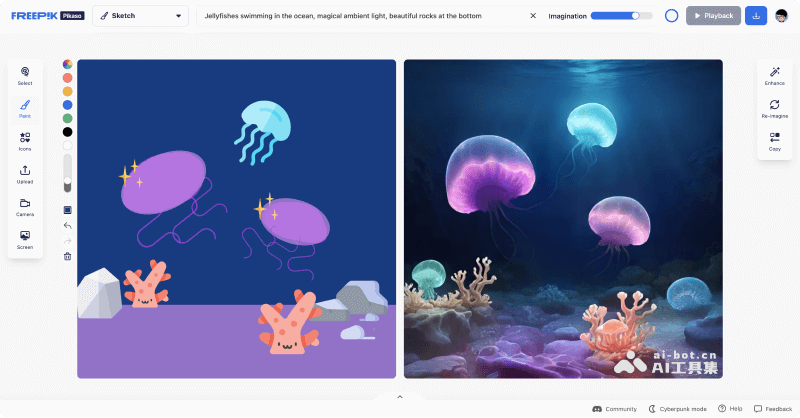Toggle Cyberpunk mode in the footer
800x418 pixels.
click(678, 409)
